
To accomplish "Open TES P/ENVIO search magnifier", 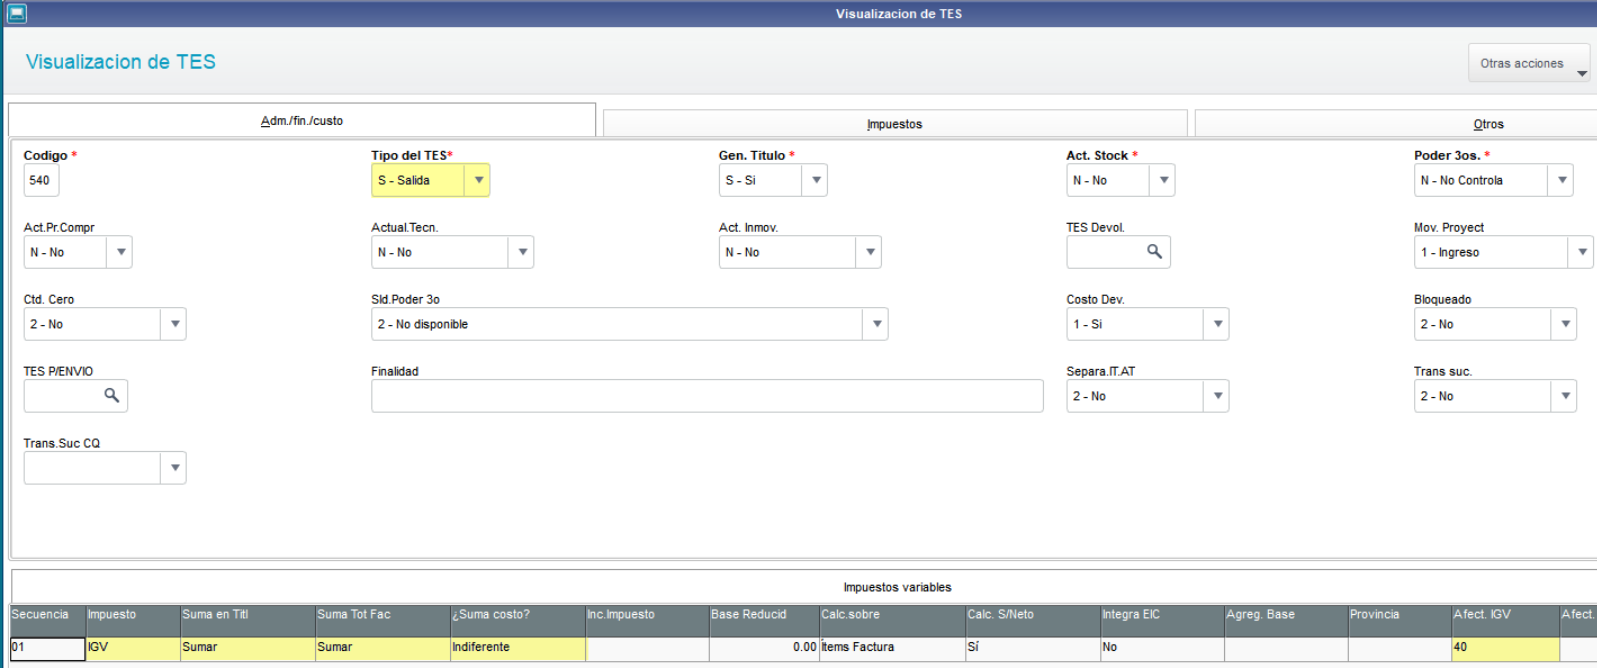I will click(112, 396).
